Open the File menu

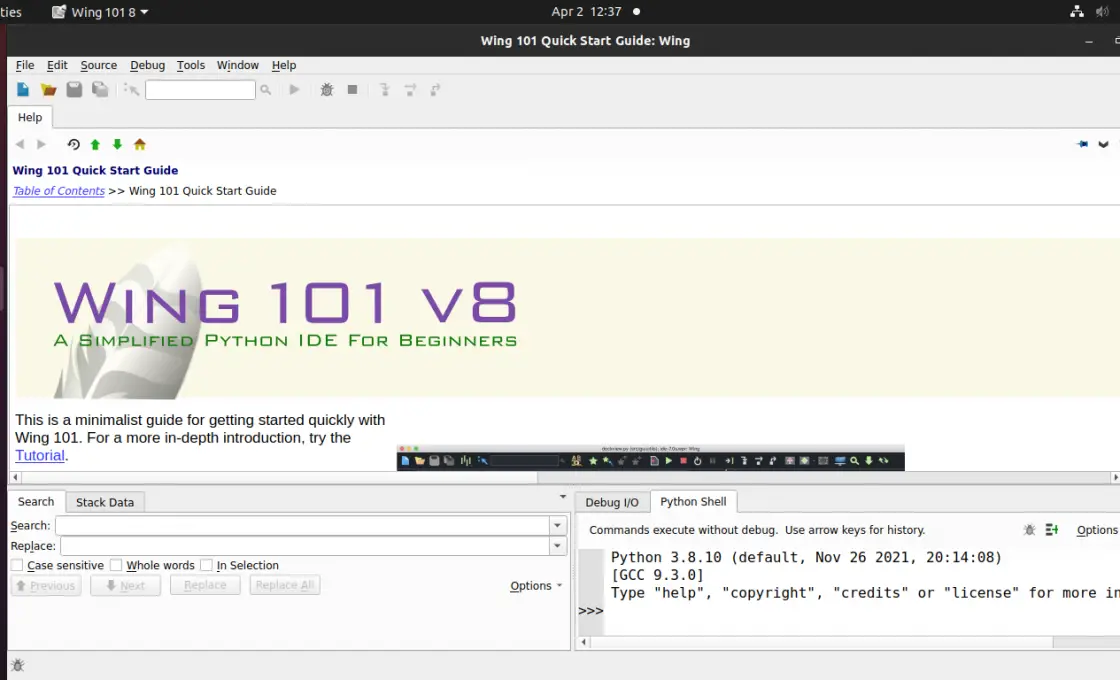(x=25, y=65)
